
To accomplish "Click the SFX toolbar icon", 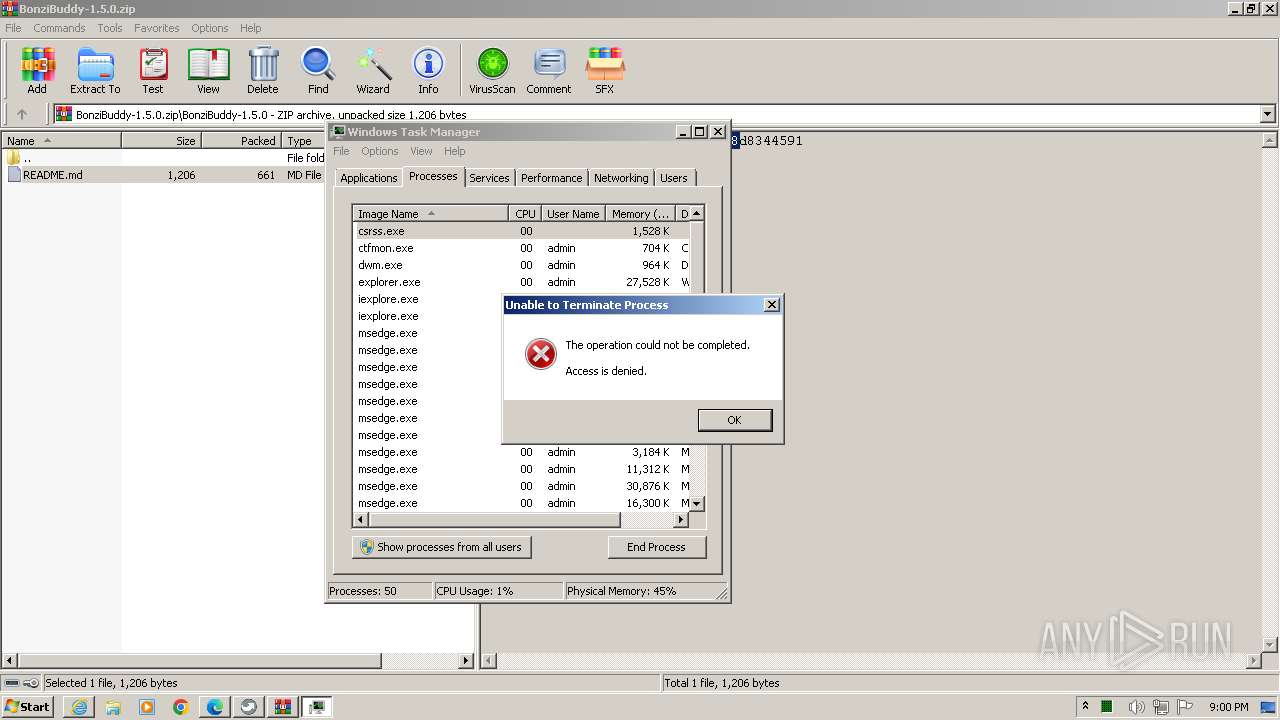I will [x=605, y=70].
